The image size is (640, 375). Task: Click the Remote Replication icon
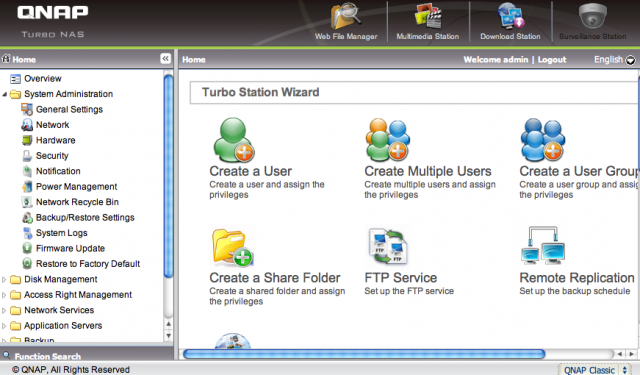543,245
